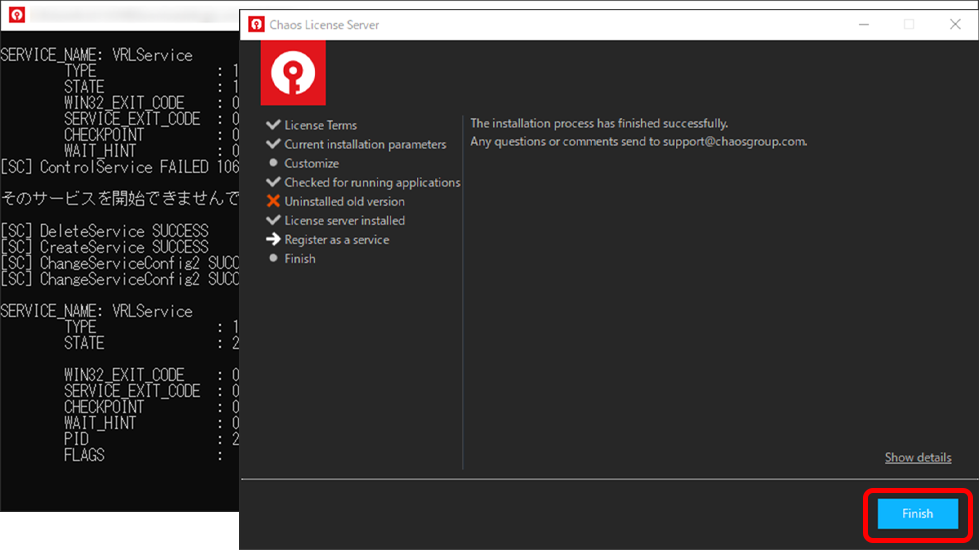
Task: Click the FLAGS line in console window
Action: click(x=144, y=456)
